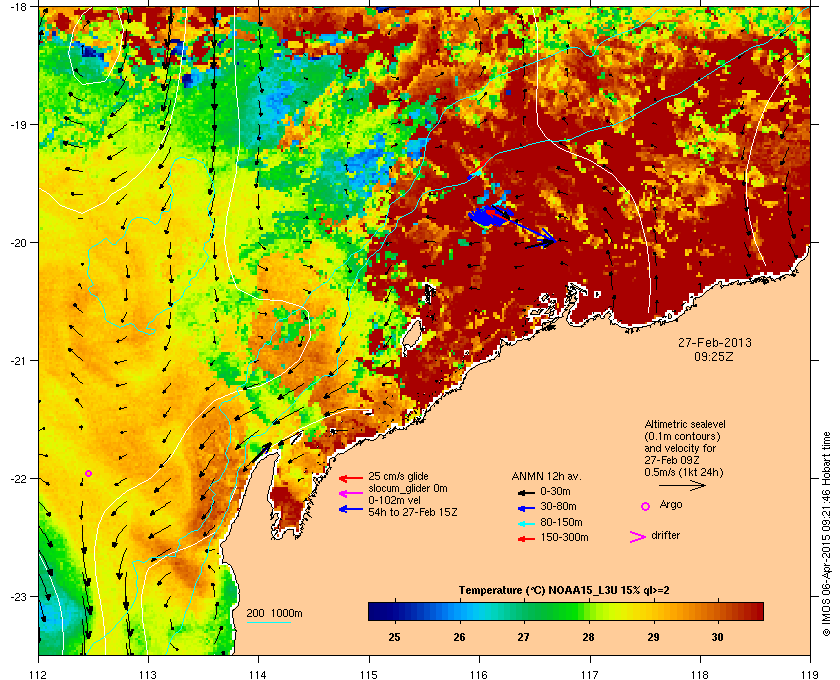Click the colorbar tick label 26
Viewport: 840px width, 680px height.
(x=459, y=637)
